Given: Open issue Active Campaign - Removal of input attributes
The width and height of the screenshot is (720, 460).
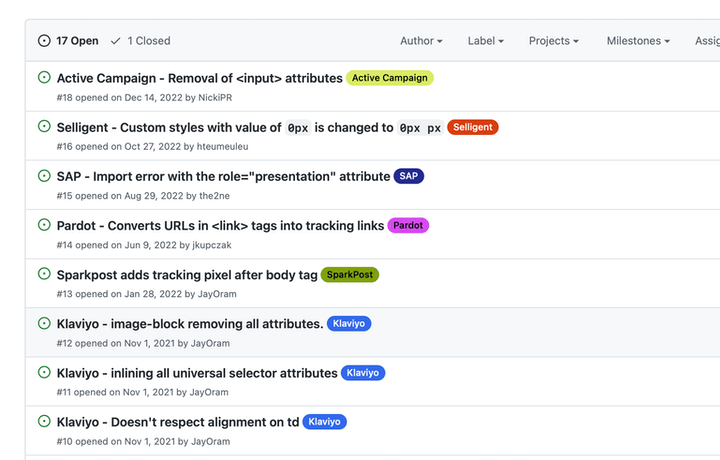Looking at the screenshot, I should pos(200,78).
